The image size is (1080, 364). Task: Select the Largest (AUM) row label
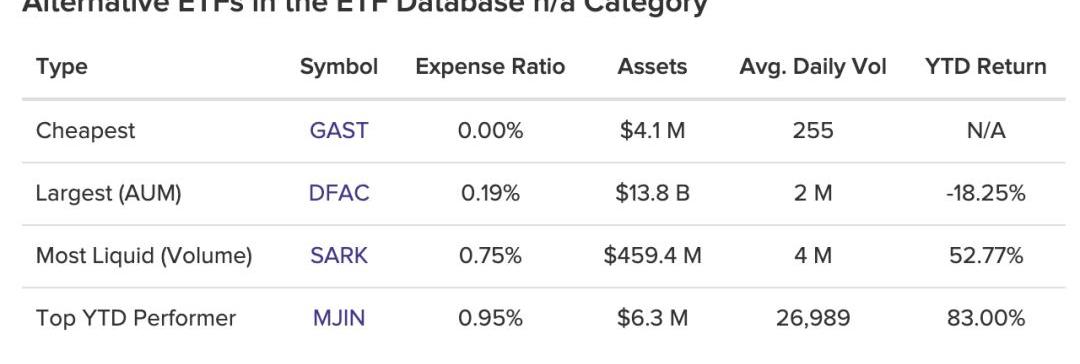click(x=109, y=194)
